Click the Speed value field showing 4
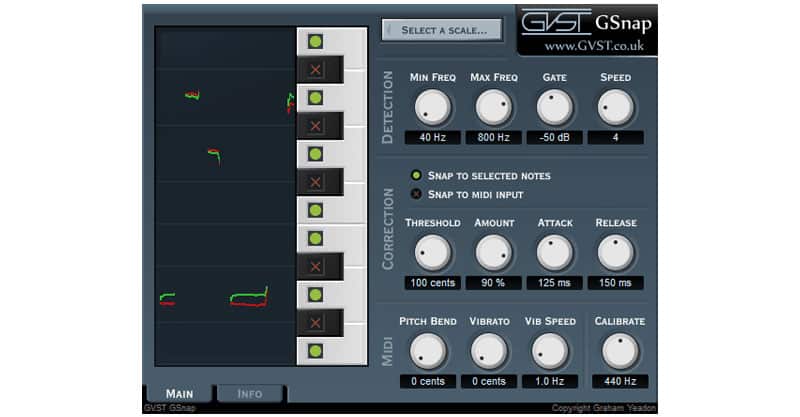The image size is (800, 417). click(x=615, y=137)
